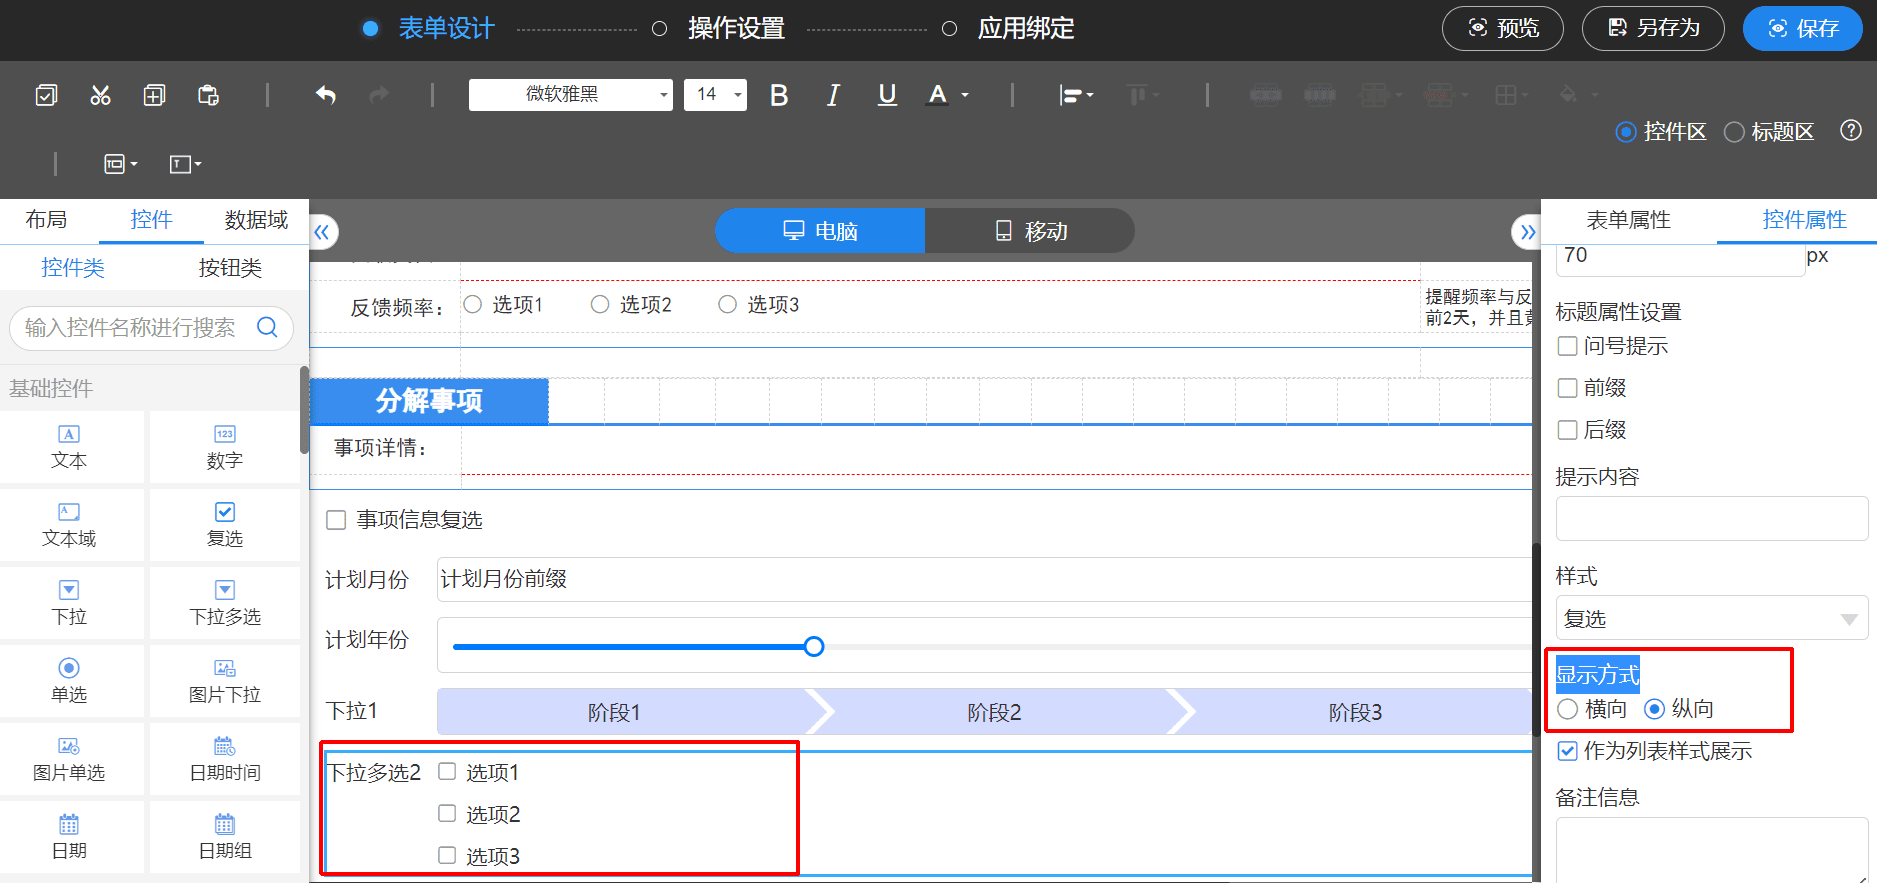Click the cut scissors icon
1877x883 pixels.
click(100, 95)
